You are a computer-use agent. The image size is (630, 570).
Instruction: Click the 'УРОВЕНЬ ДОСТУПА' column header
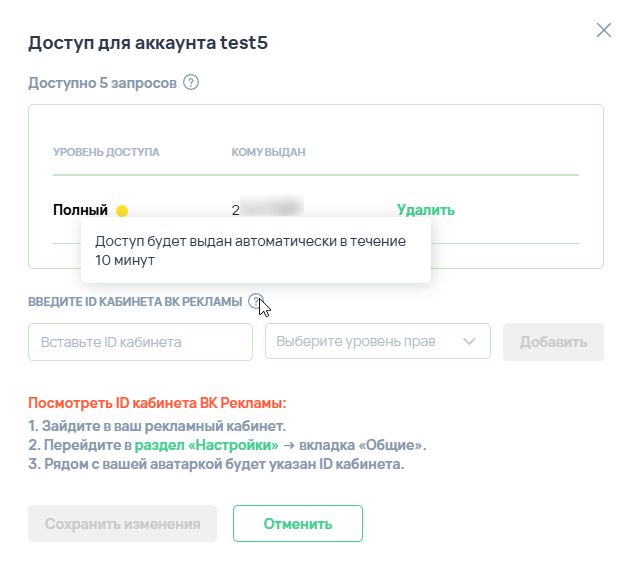pyautogui.click(x=106, y=152)
